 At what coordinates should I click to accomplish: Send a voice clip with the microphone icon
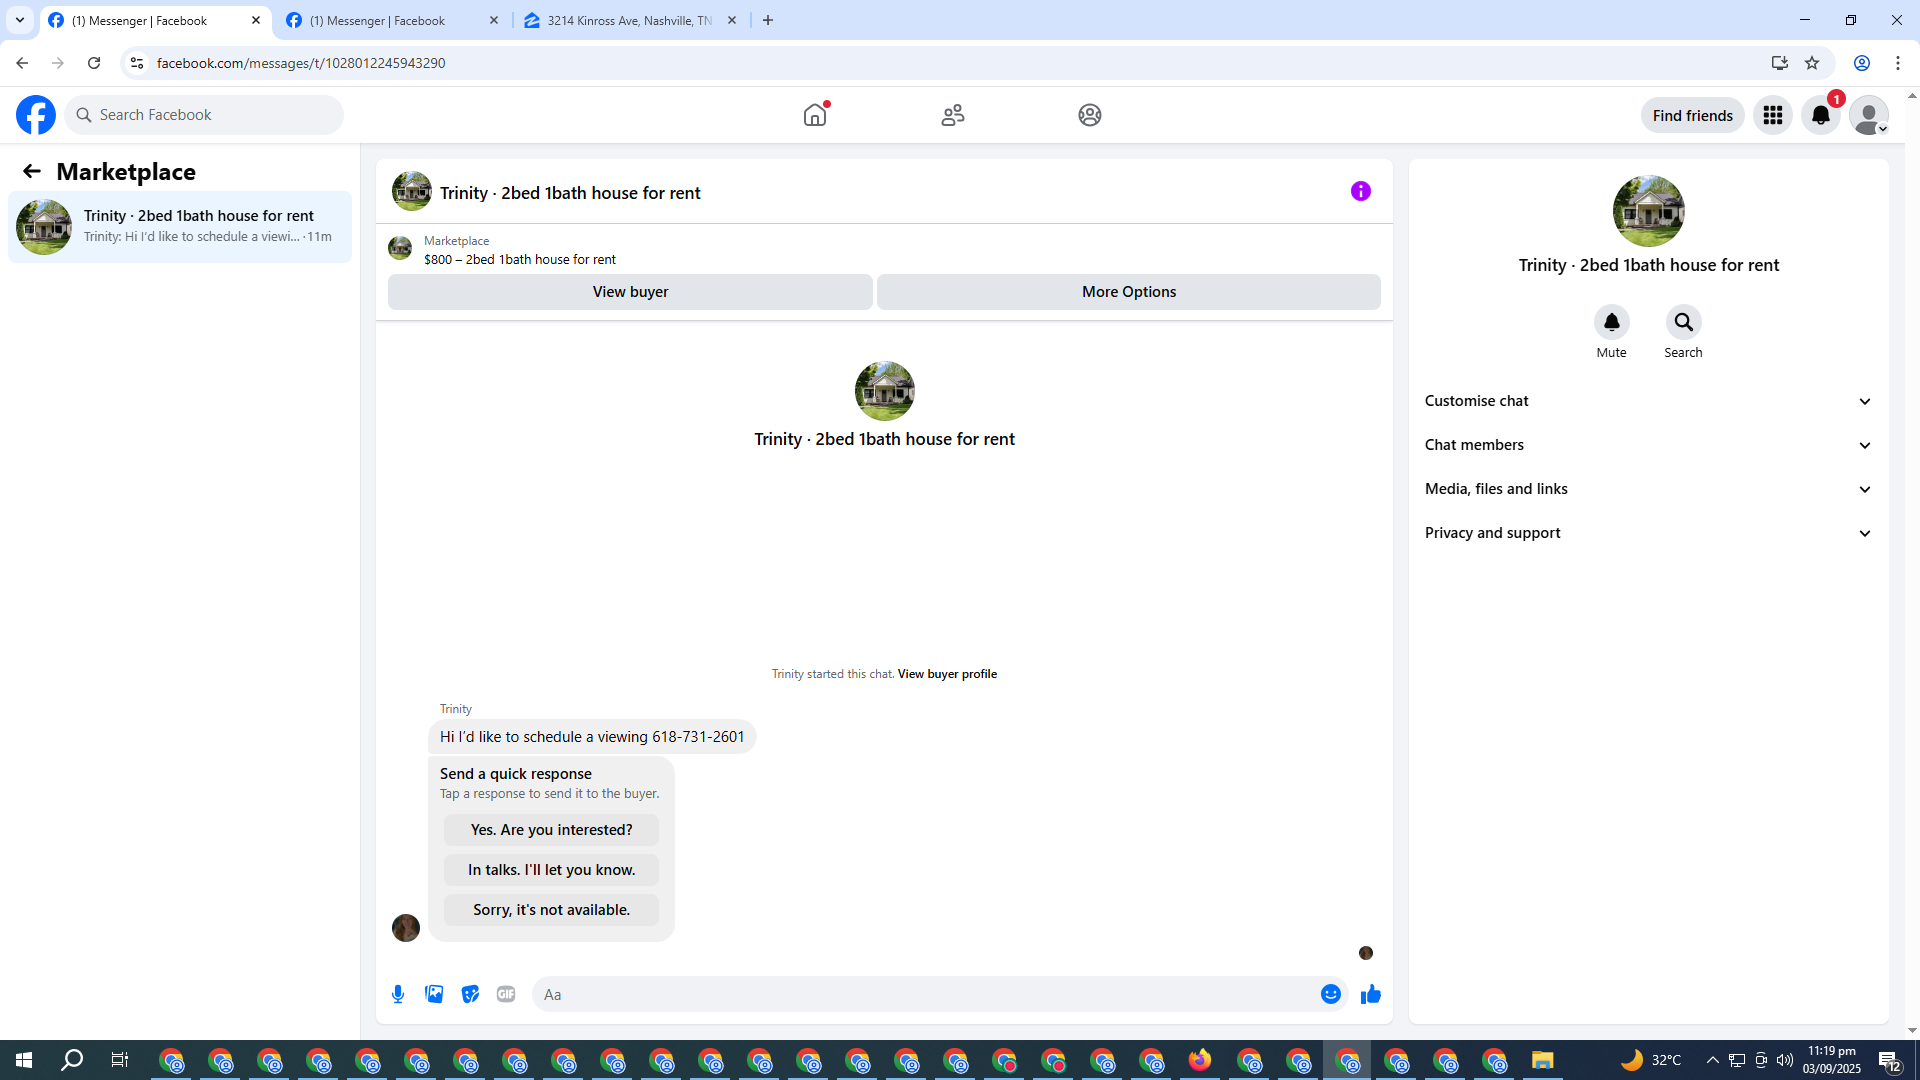[398, 994]
